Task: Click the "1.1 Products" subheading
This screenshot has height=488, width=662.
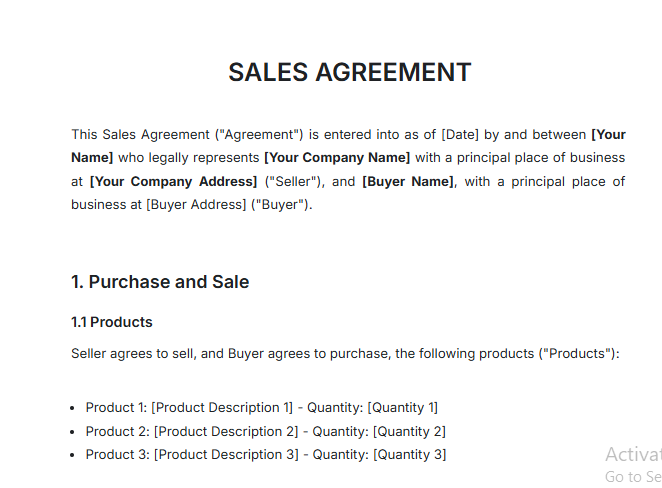Action: (x=112, y=322)
